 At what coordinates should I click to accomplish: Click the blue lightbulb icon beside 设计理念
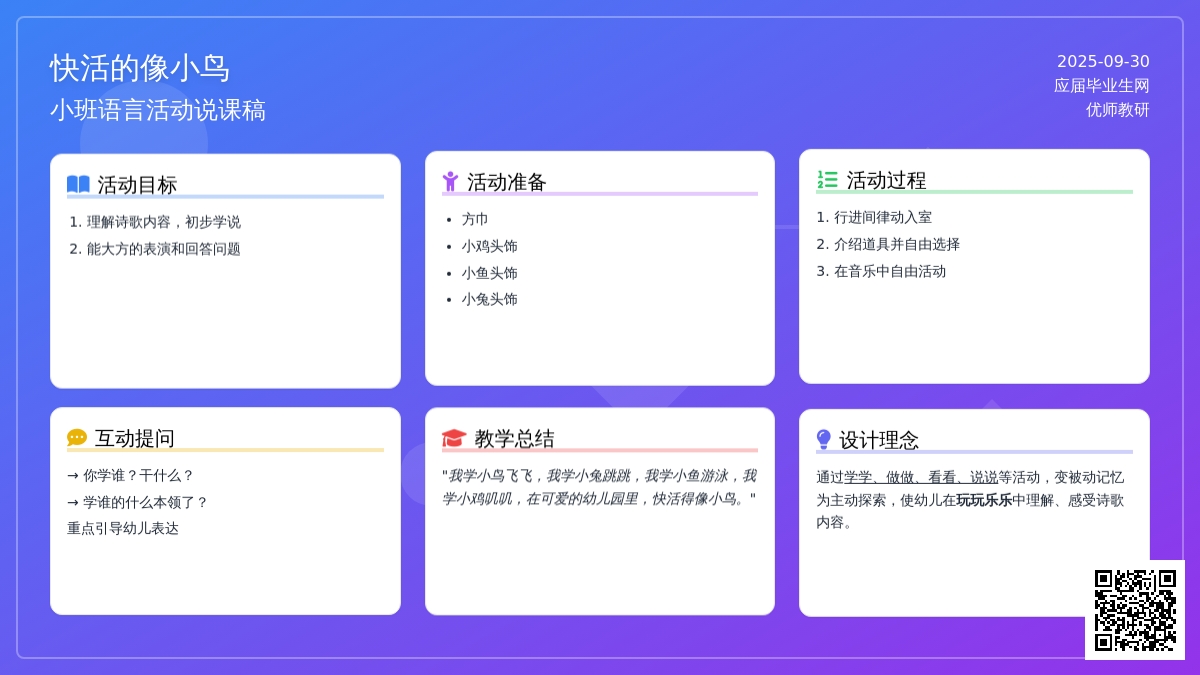point(824,439)
